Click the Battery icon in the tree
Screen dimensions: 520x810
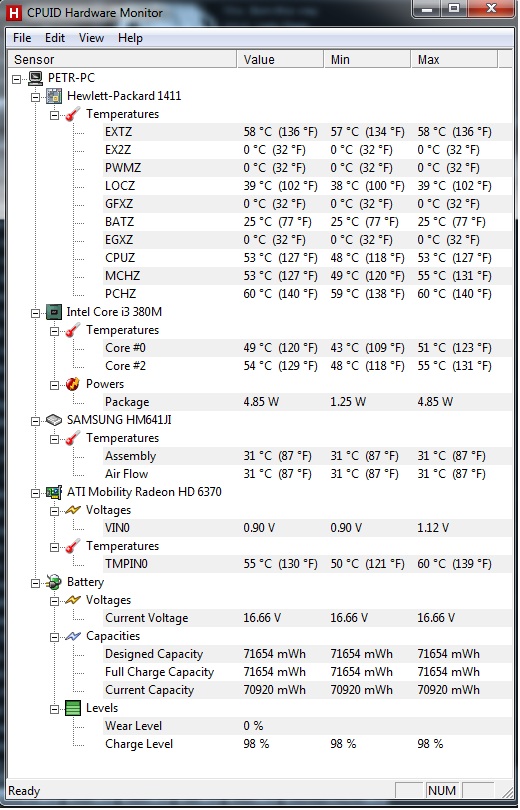[x=54, y=582]
